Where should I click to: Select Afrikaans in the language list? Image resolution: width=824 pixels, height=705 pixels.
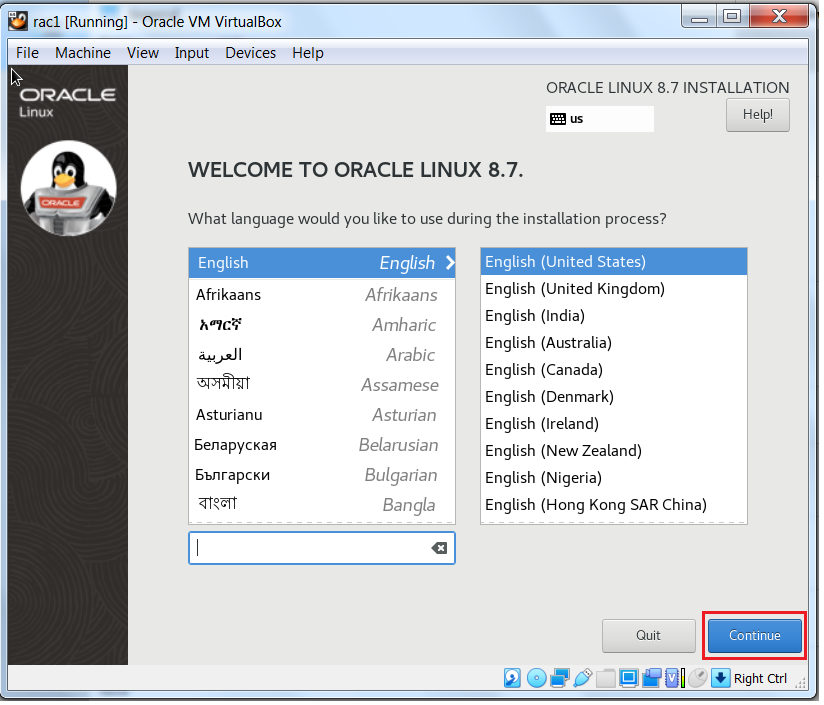[x=324, y=296]
